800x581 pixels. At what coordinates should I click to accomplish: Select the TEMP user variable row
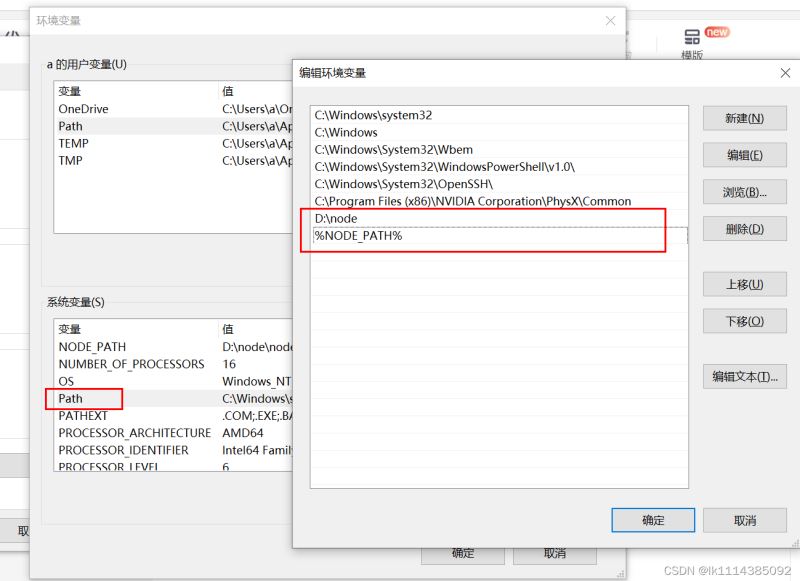click(173, 143)
